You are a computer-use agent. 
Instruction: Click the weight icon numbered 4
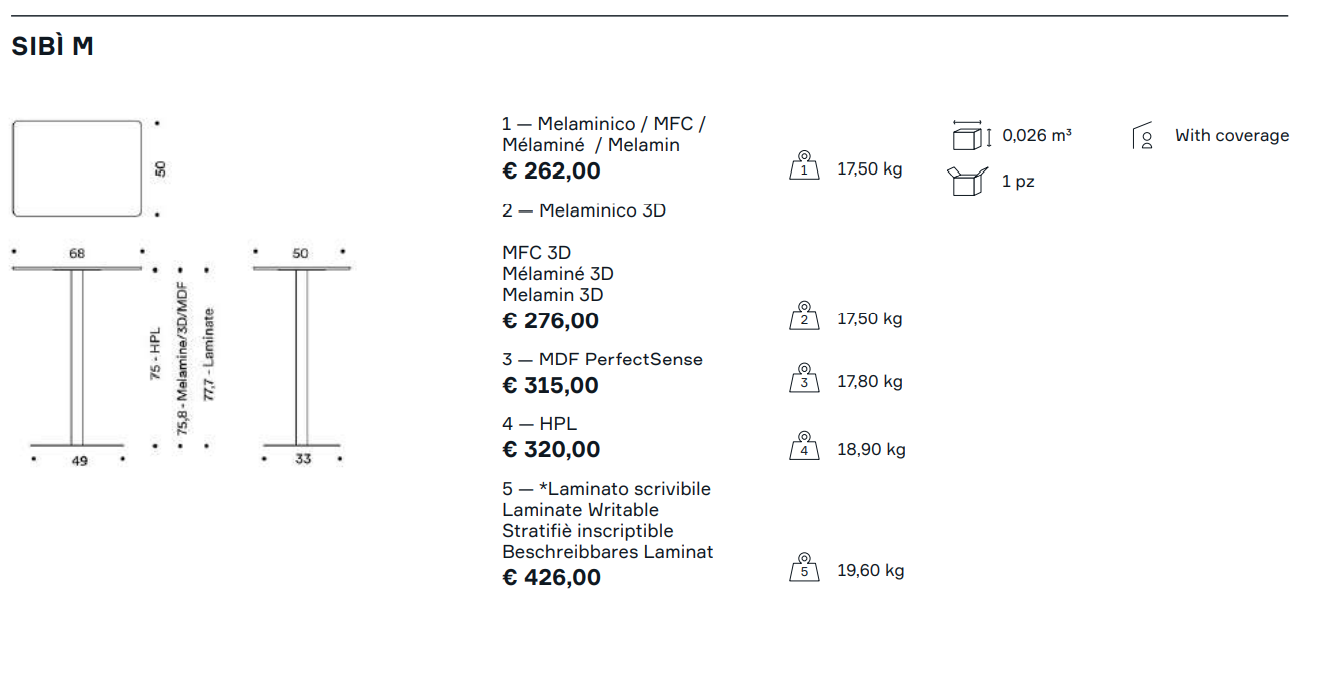point(804,447)
